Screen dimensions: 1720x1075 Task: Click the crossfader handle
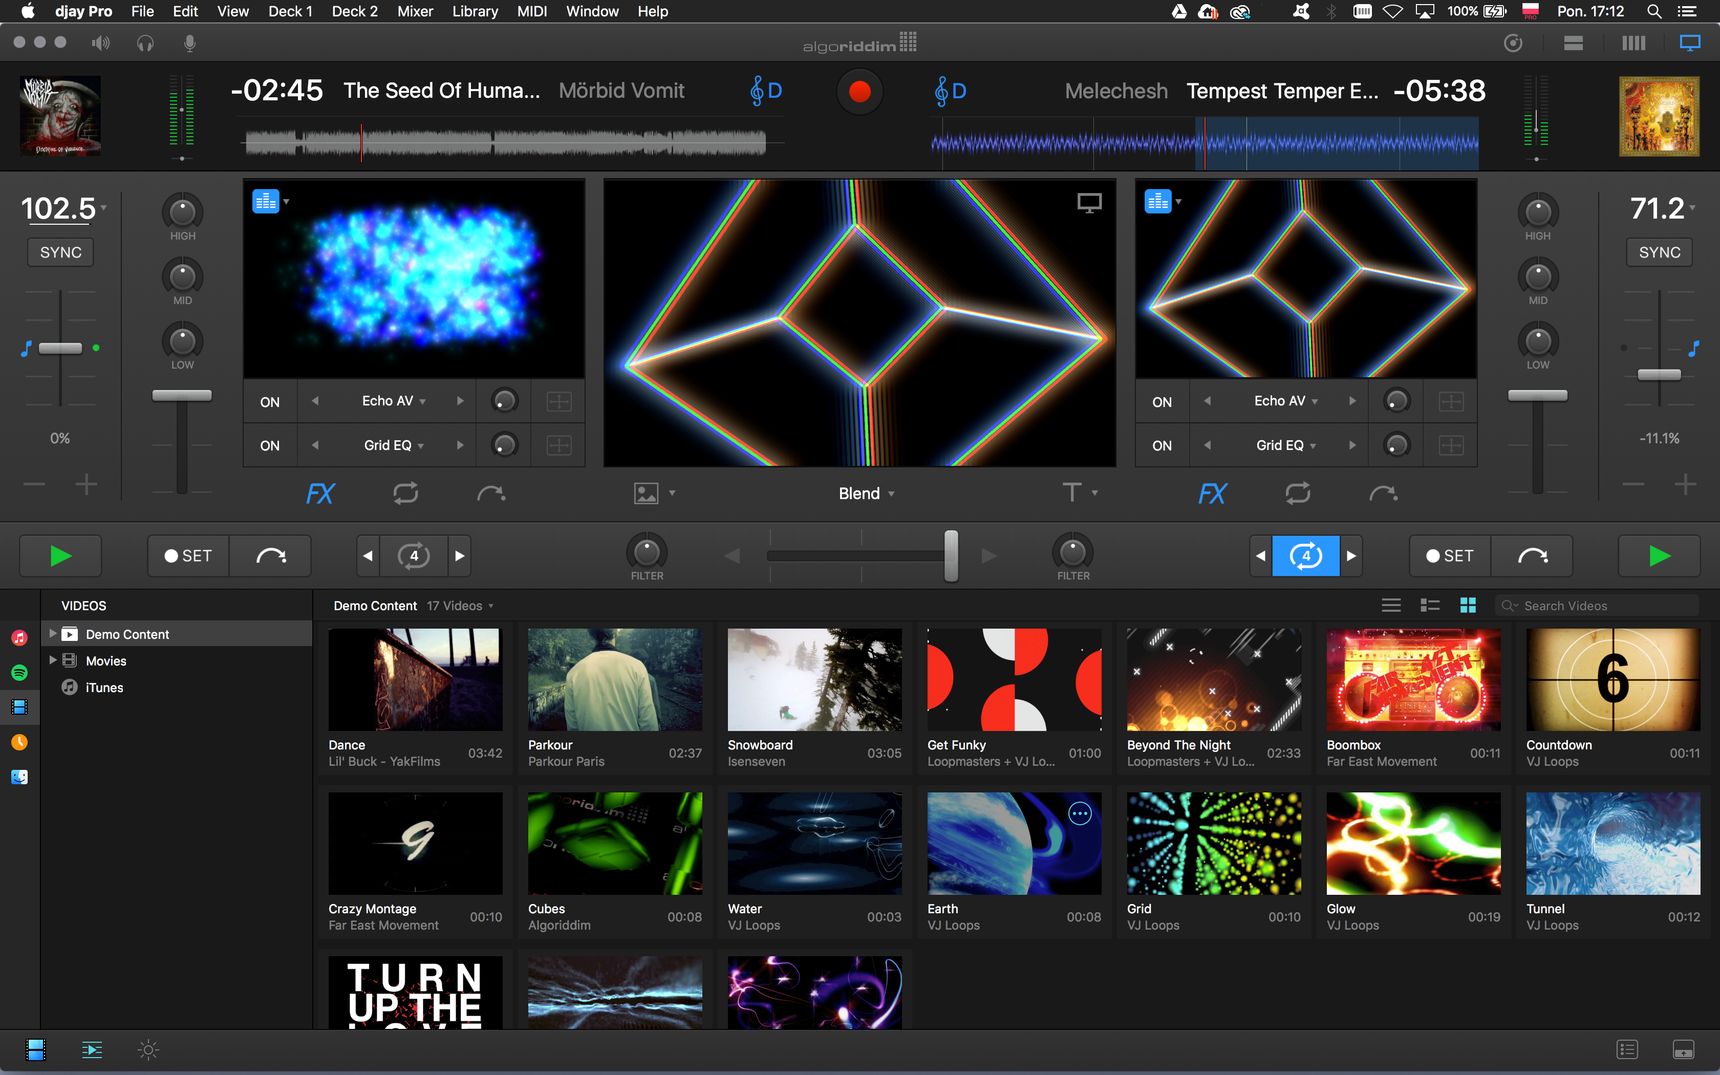(x=951, y=556)
